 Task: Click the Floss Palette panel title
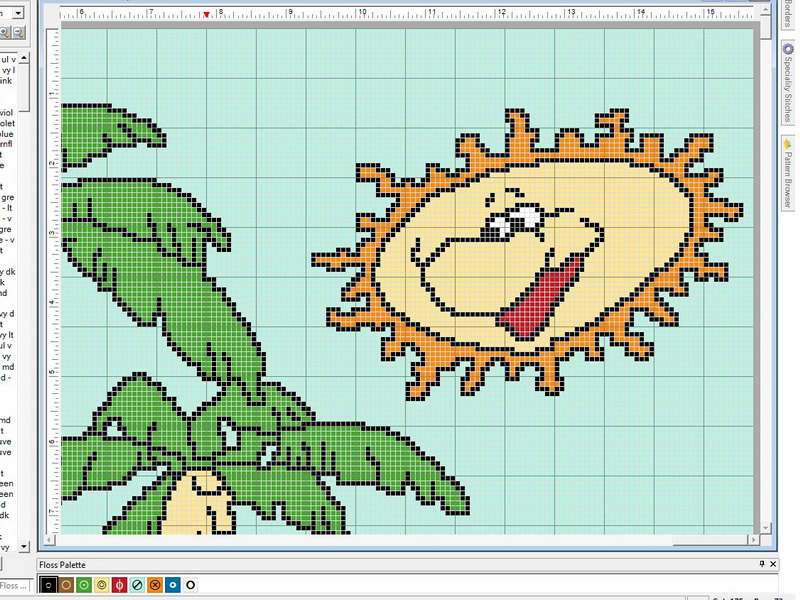point(62,564)
